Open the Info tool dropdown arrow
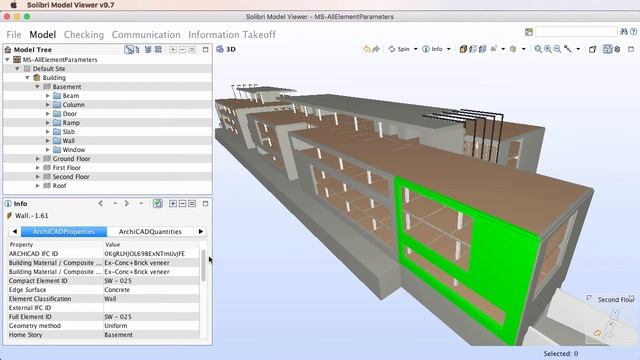Viewport: 640px width, 360px height. pos(449,49)
